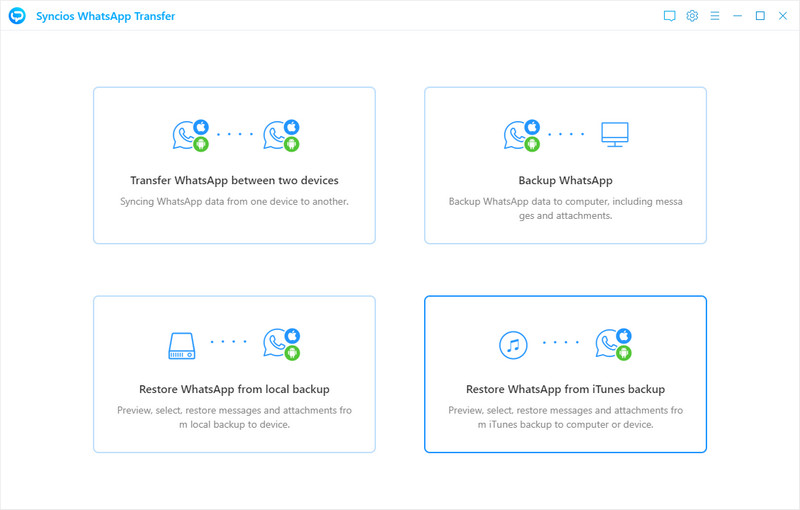Click the Syncios logo icon in title bar

click(x=17, y=16)
